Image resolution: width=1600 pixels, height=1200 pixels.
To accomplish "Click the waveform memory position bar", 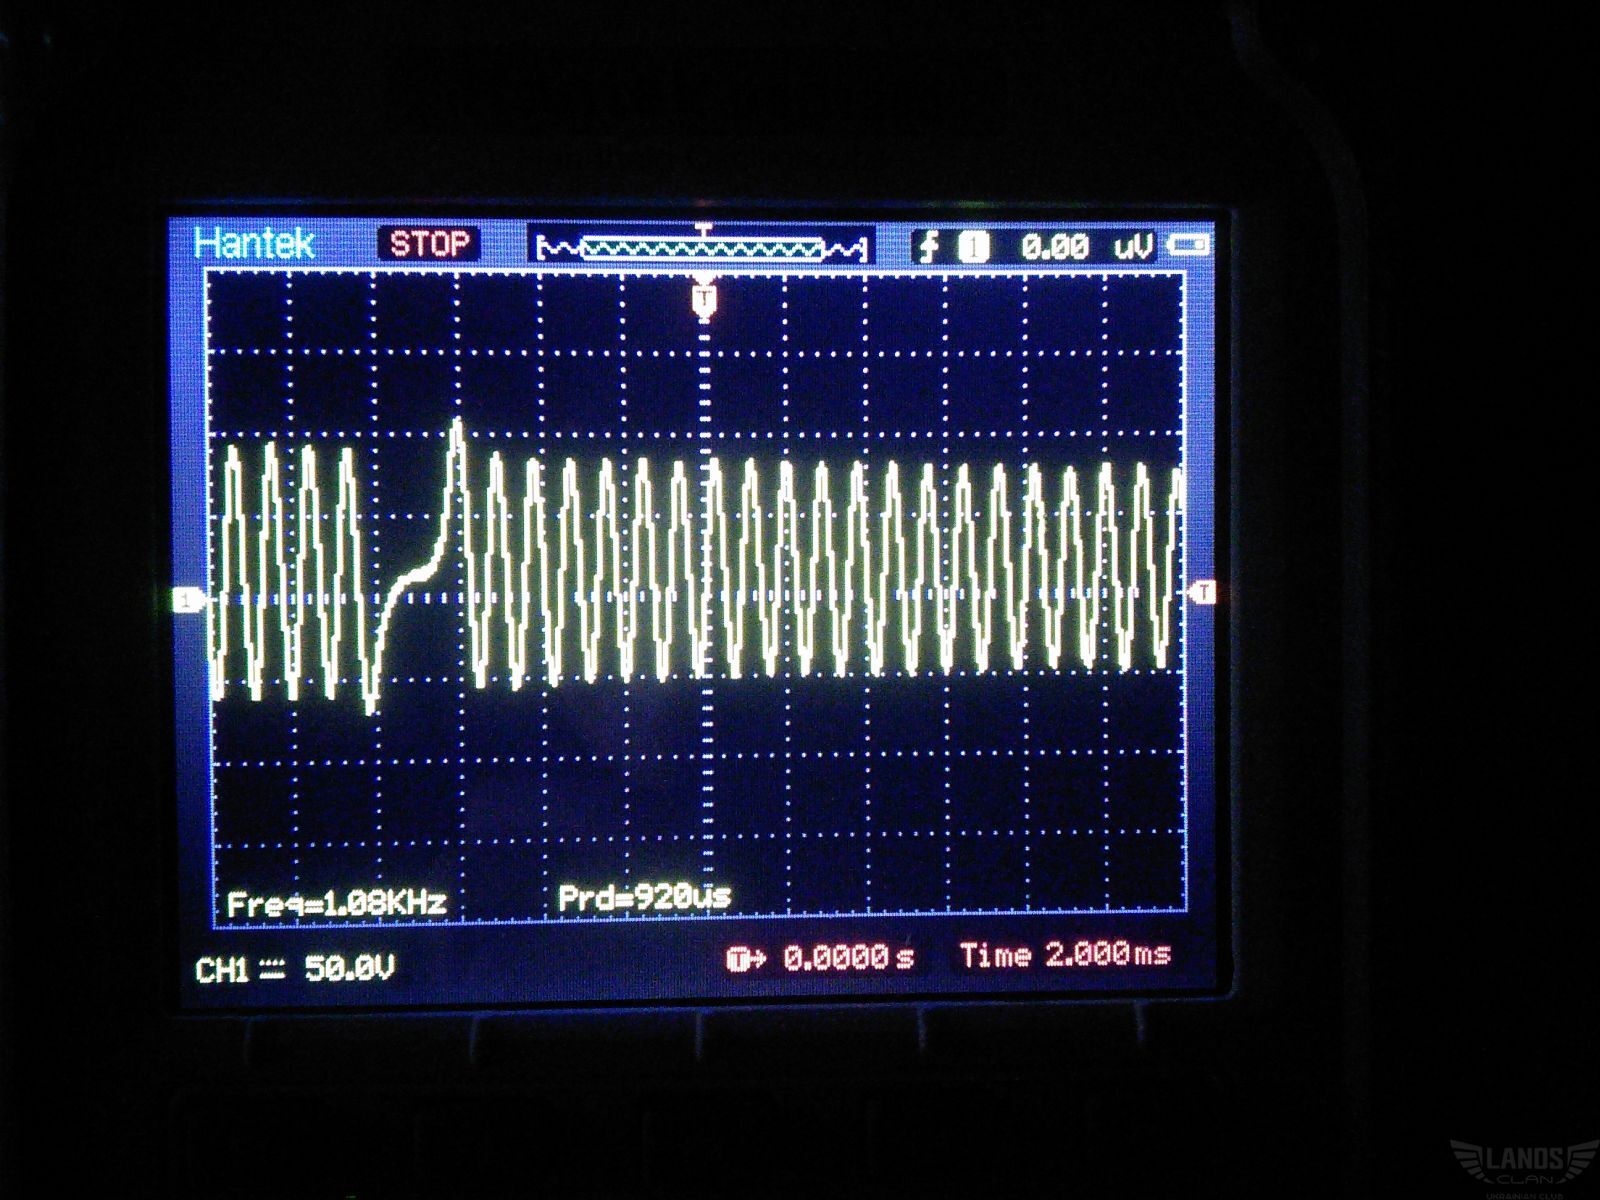I will tap(701, 247).
